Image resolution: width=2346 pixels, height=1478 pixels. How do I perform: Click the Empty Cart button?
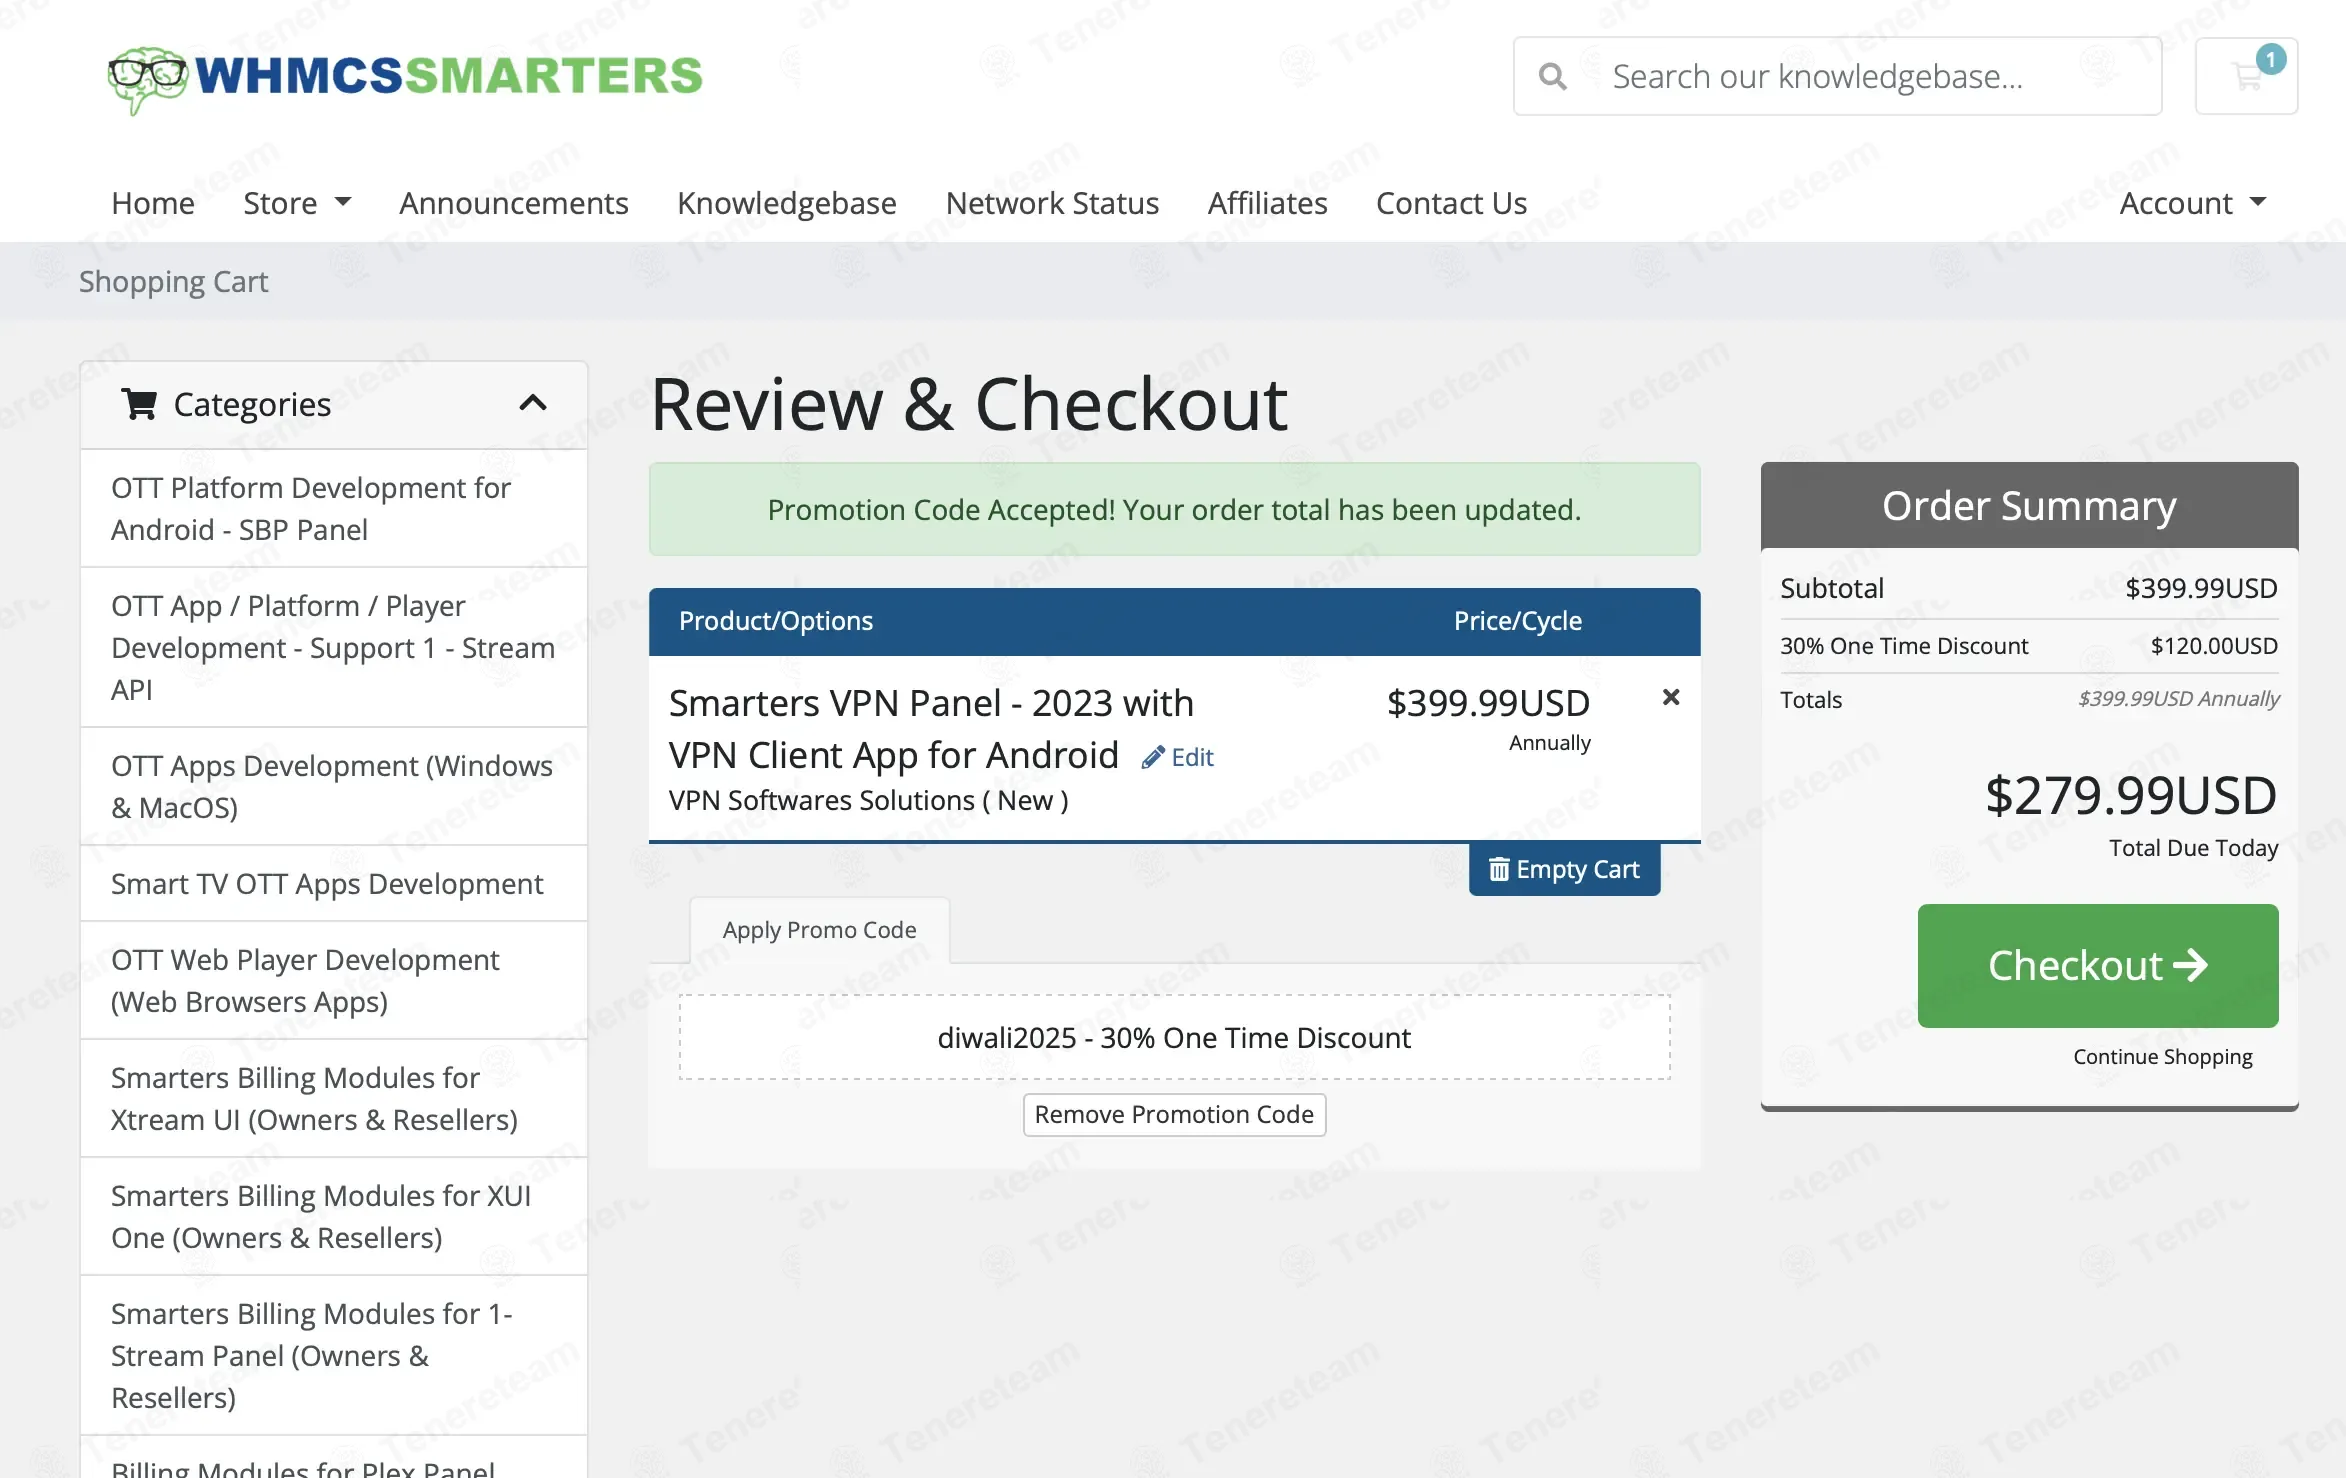1564,869
